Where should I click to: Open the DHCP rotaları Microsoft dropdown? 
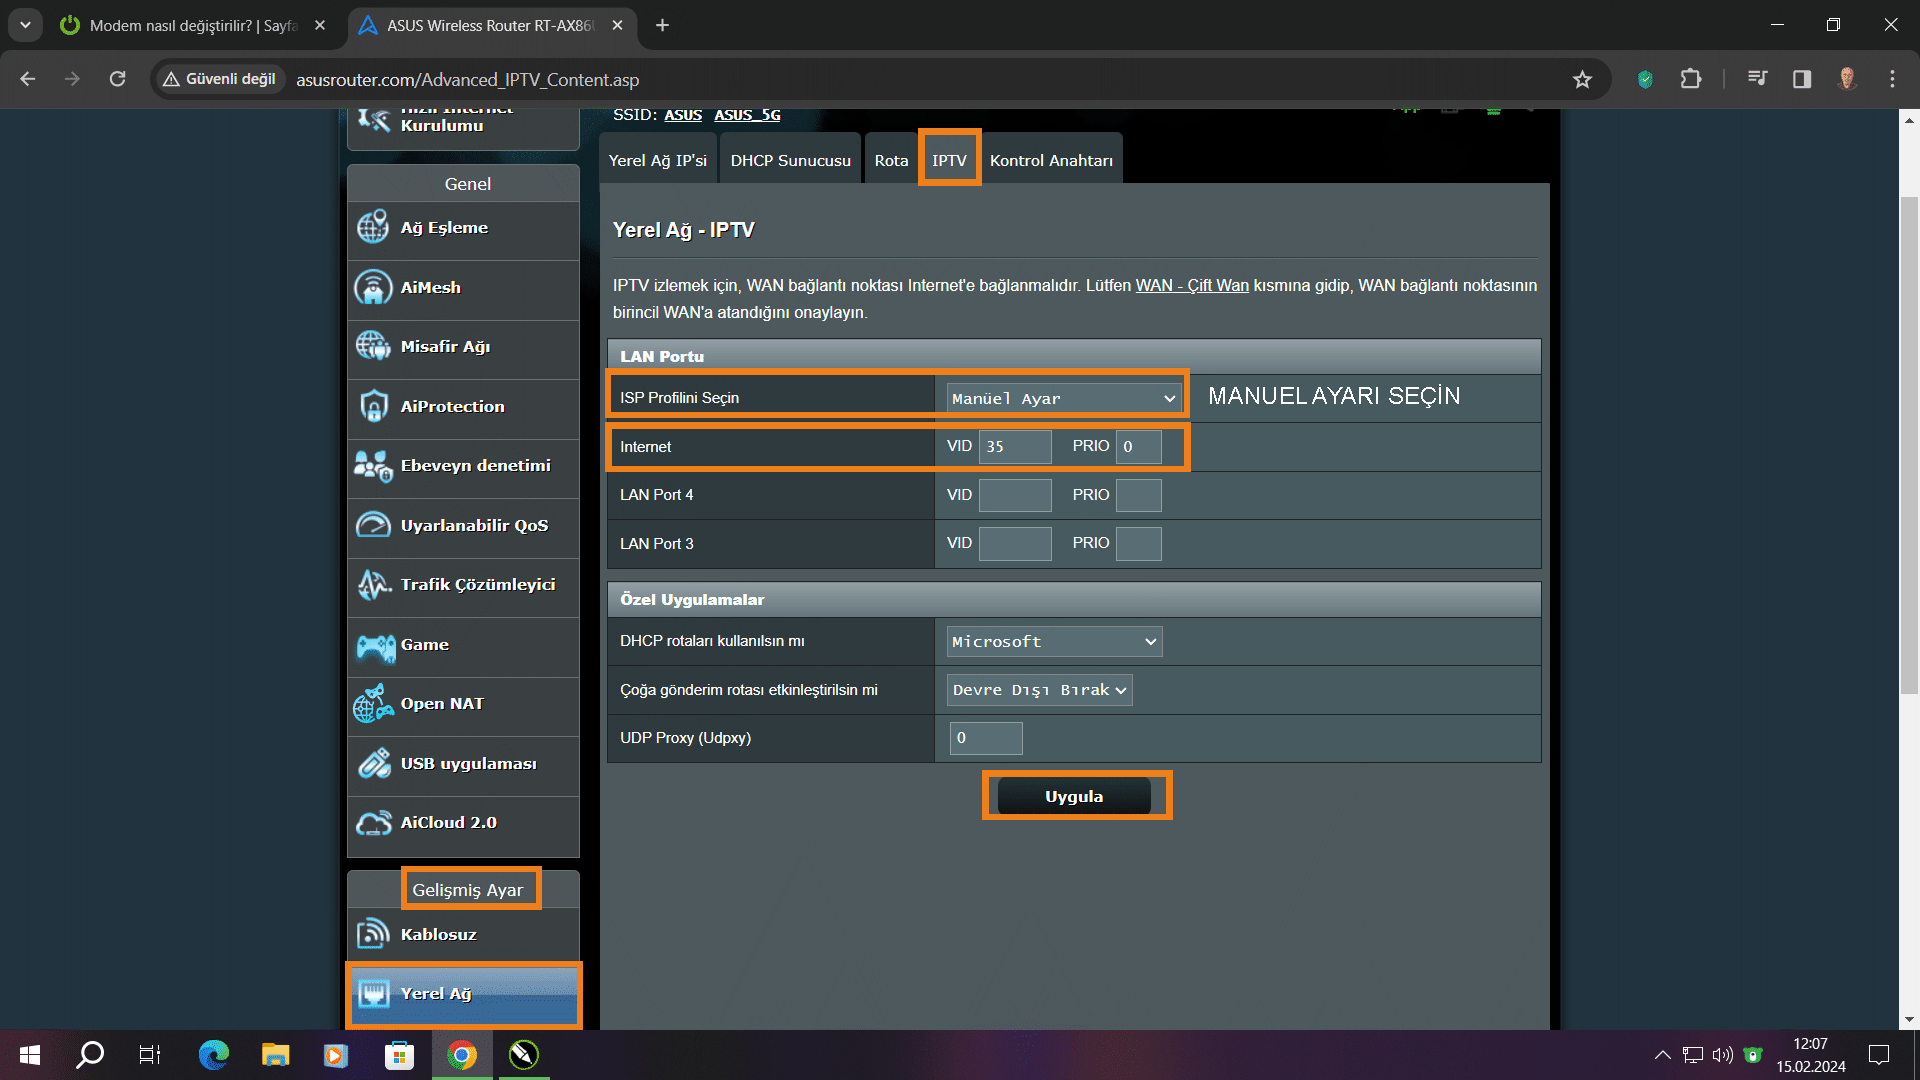[1054, 642]
